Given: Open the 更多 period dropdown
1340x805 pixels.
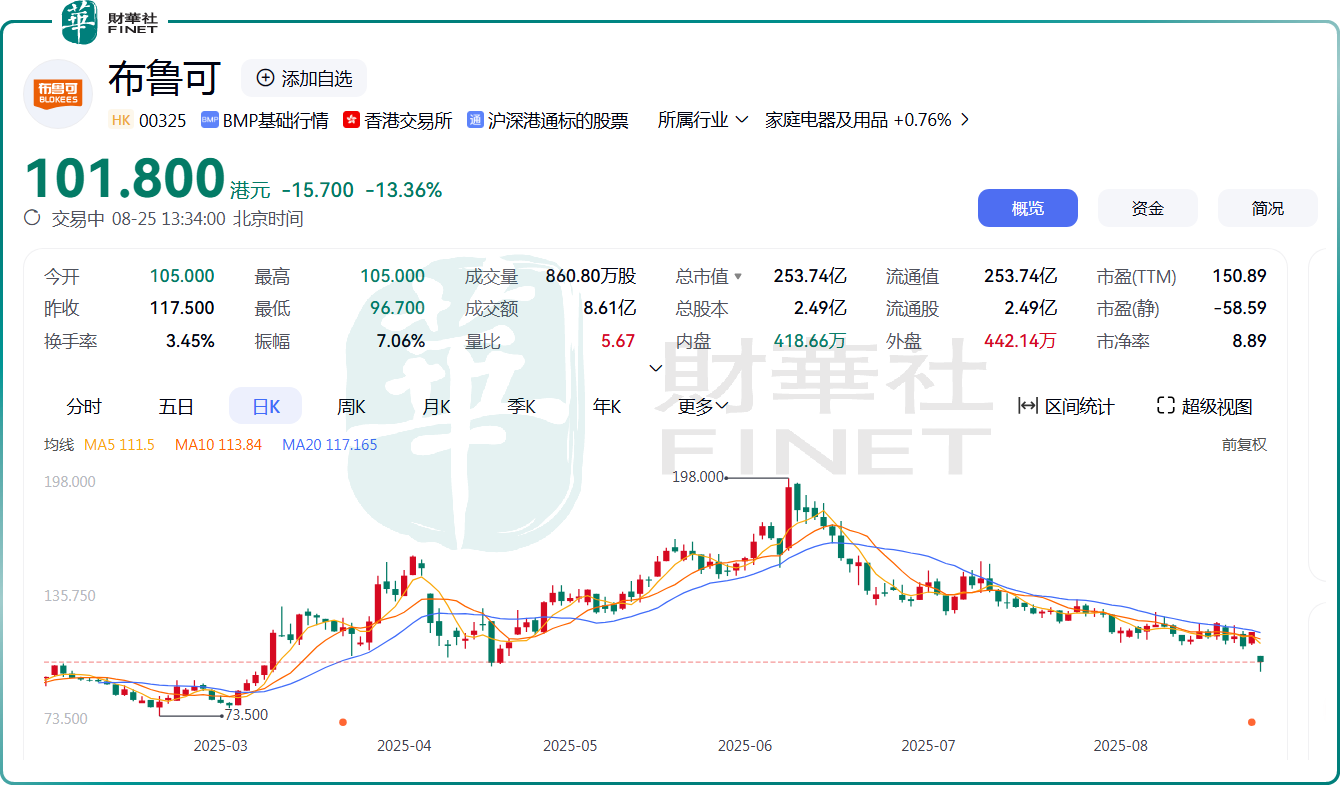Looking at the screenshot, I should point(703,406).
